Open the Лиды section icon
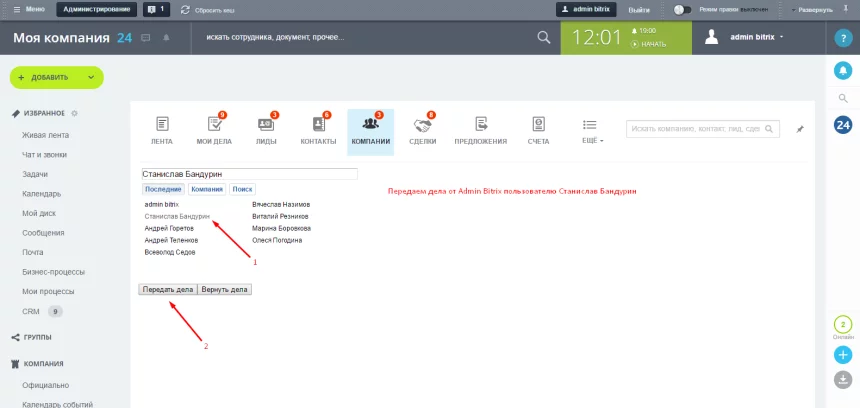This screenshot has width=860, height=408. tap(266, 125)
